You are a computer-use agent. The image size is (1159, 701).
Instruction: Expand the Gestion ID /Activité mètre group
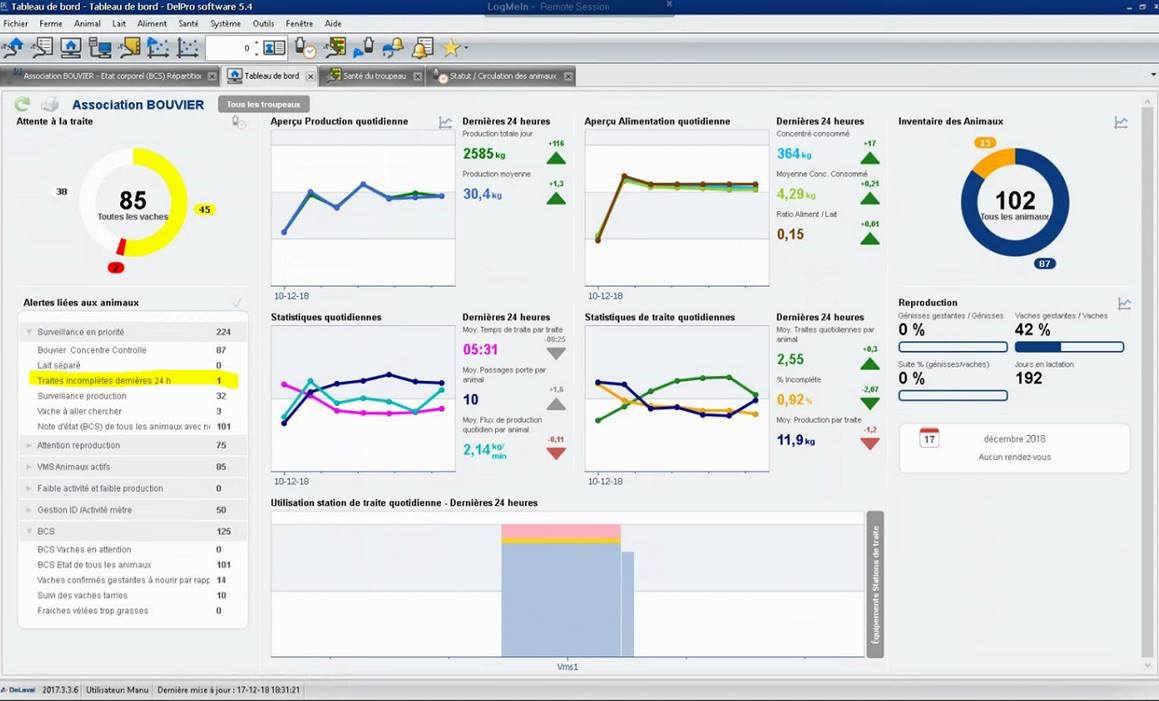[29, 509]
